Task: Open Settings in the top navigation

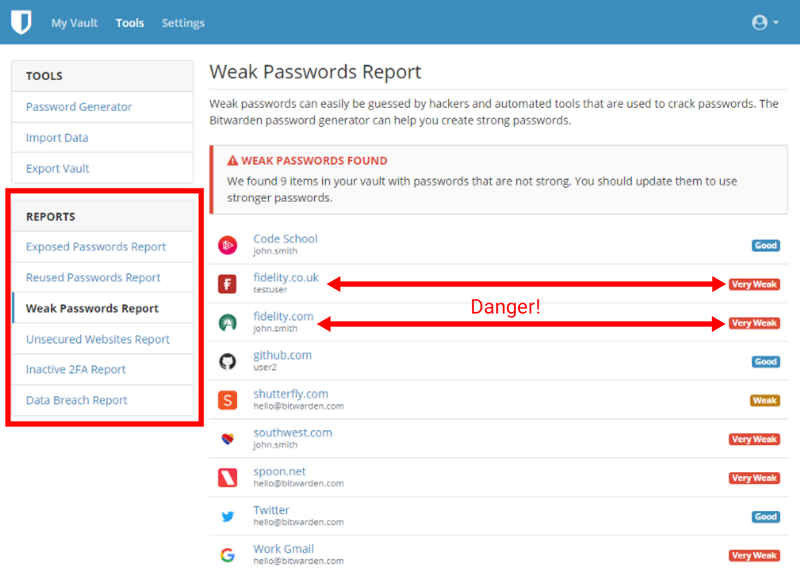Action: [183, 23]
